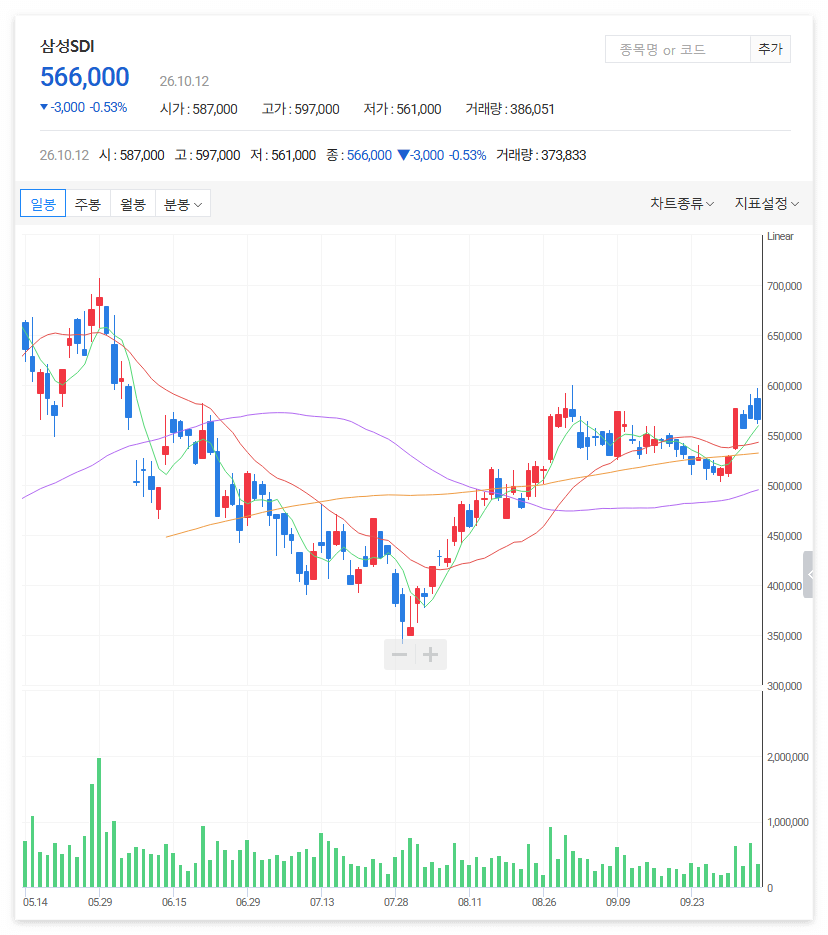Click the Linear scale label

780,236
